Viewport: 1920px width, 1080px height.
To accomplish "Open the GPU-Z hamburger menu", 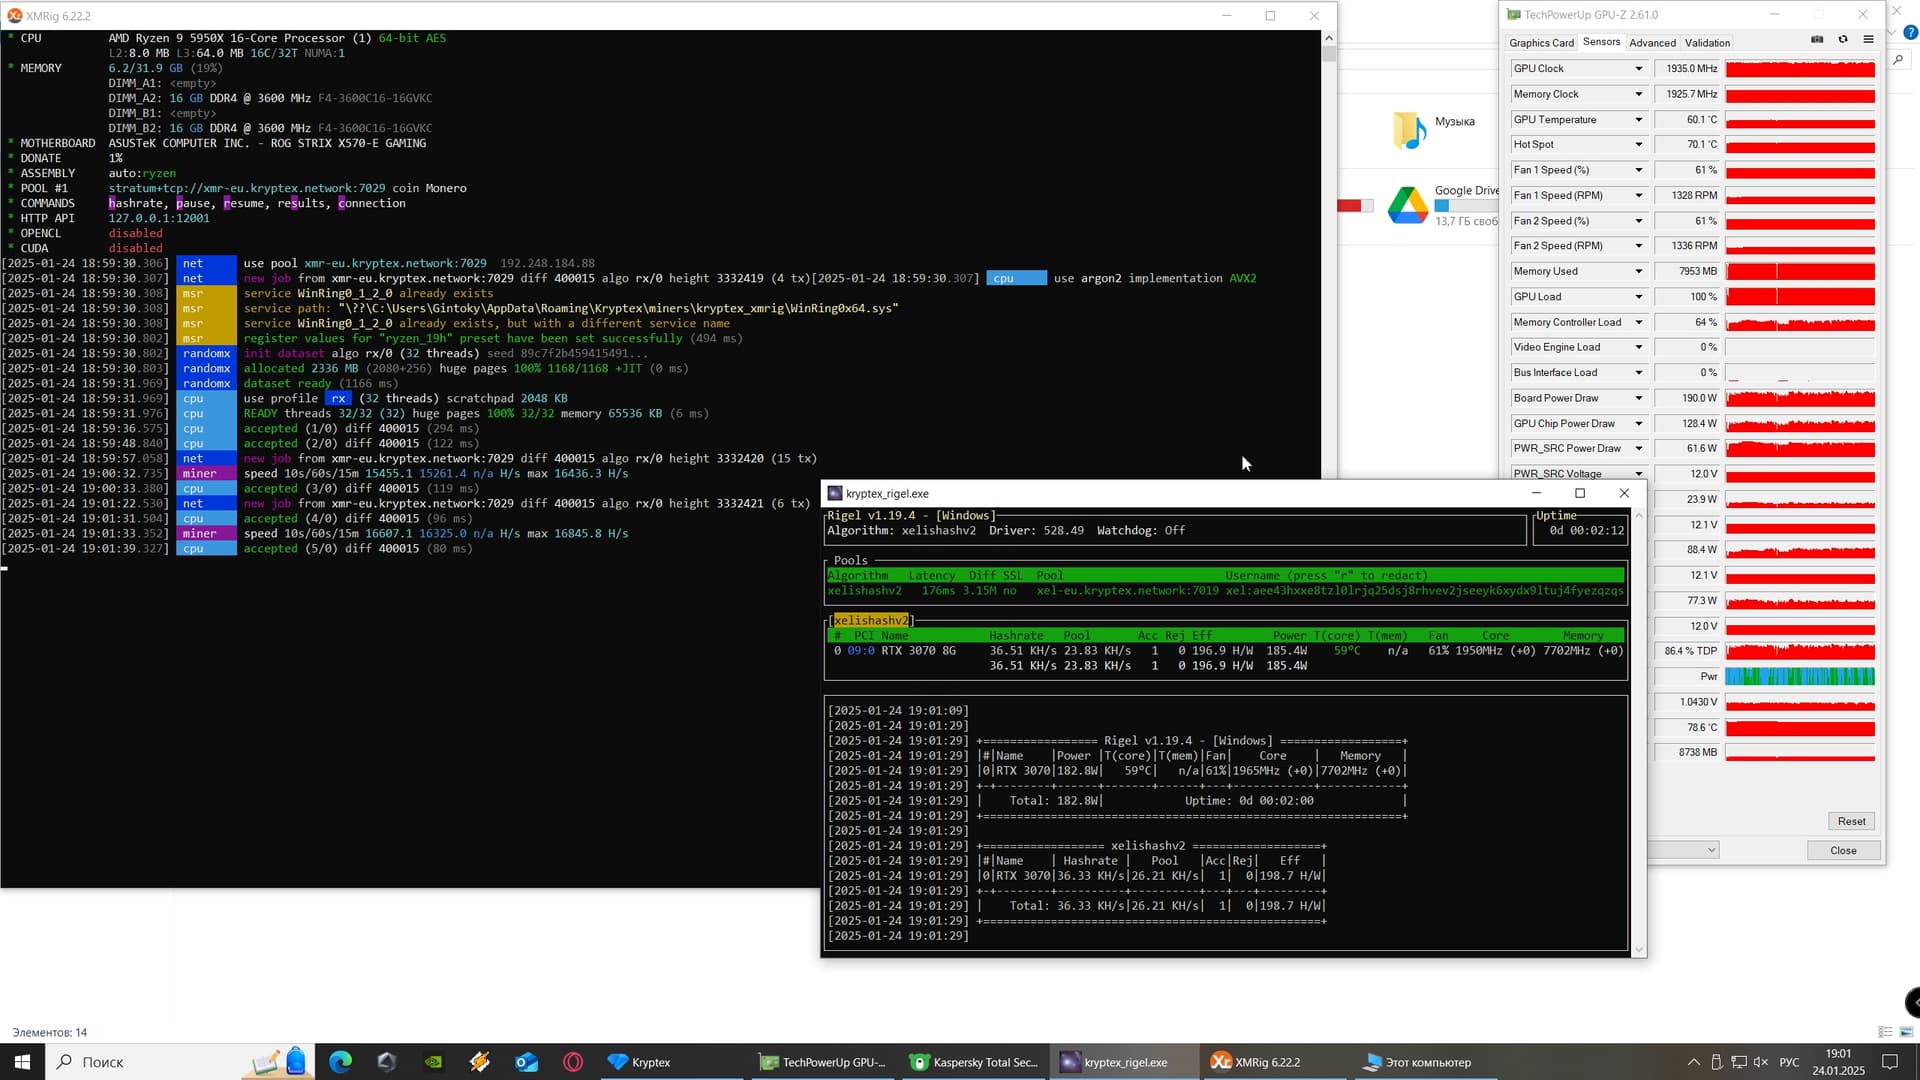I will 1868,40.
